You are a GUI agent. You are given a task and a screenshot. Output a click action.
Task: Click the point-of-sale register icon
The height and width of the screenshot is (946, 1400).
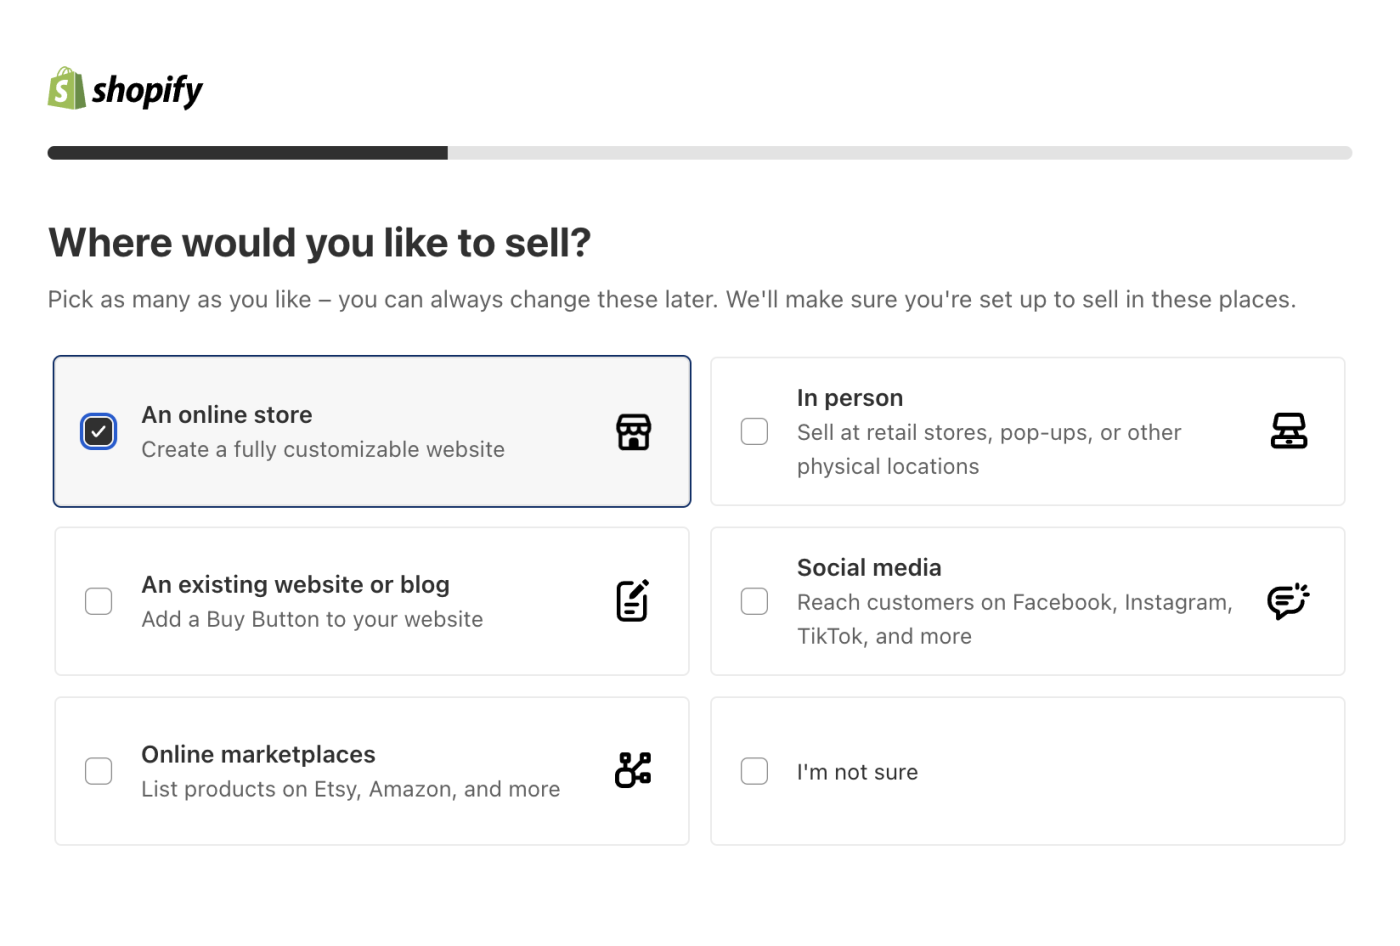pos(1289,431)
